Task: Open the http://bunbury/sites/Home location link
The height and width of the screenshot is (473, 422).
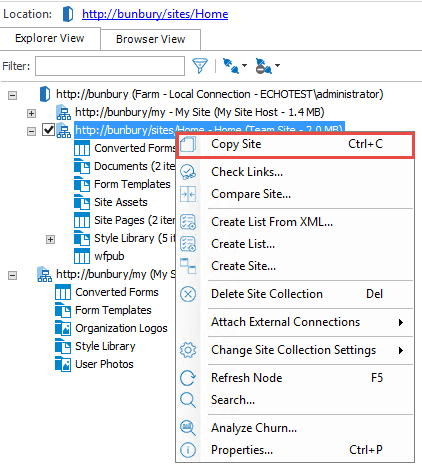Action: (155, 14)
